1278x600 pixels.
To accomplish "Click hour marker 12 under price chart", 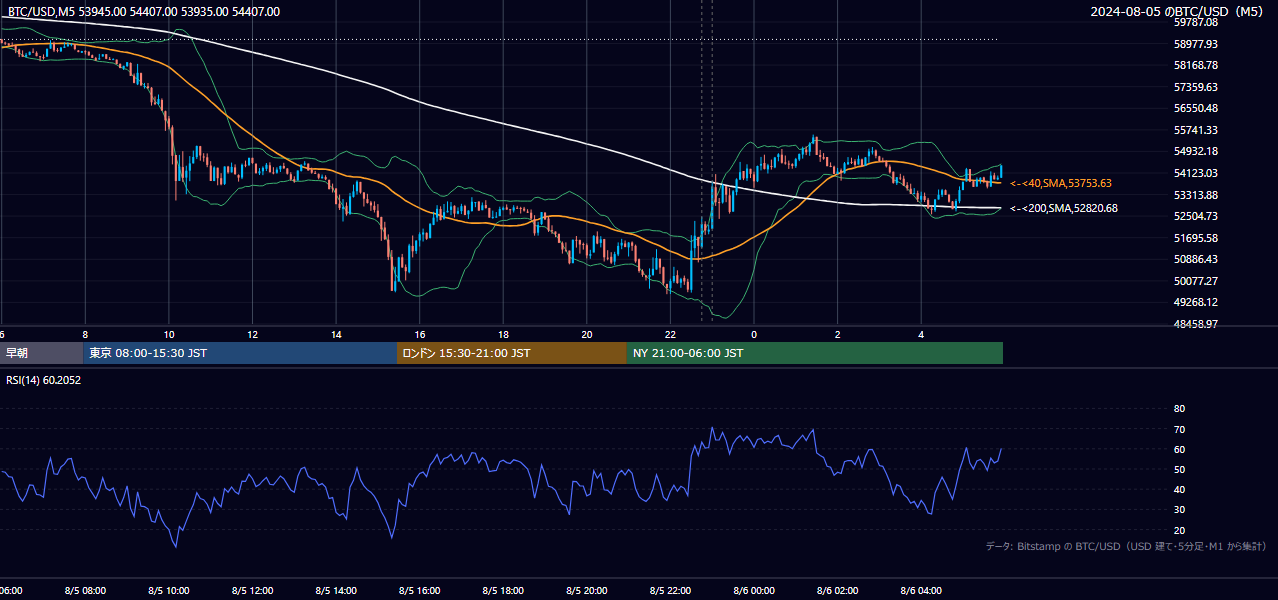I will click(x=252, y=334).
